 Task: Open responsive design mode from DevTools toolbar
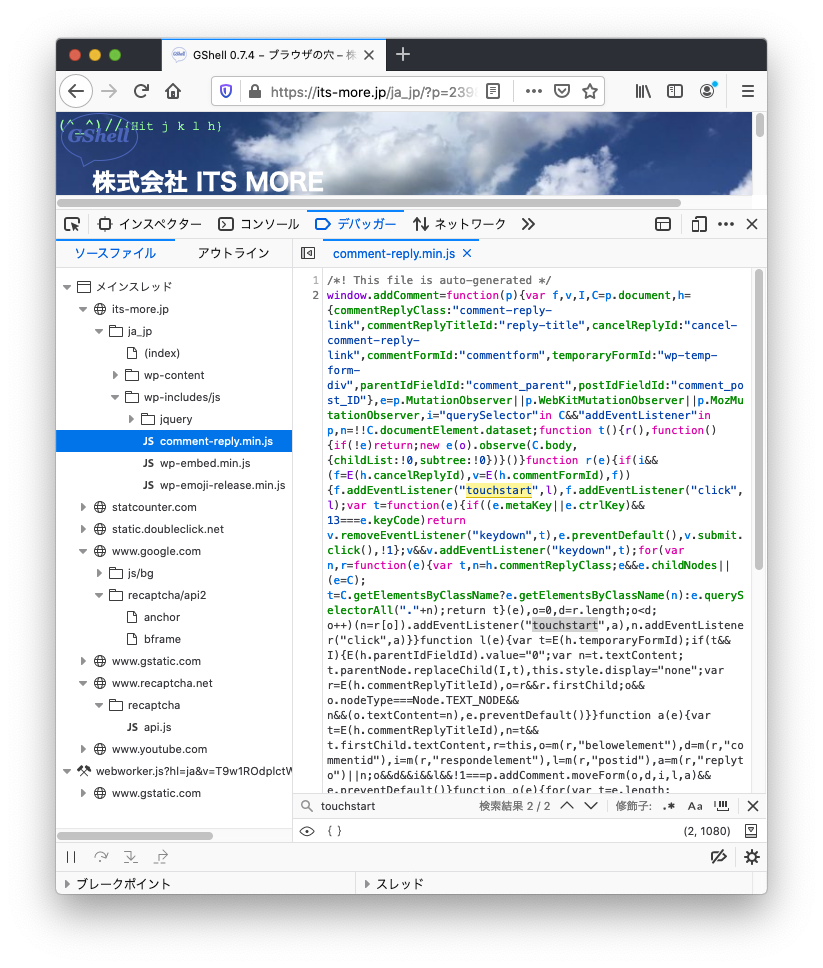(x=699, y=224)
